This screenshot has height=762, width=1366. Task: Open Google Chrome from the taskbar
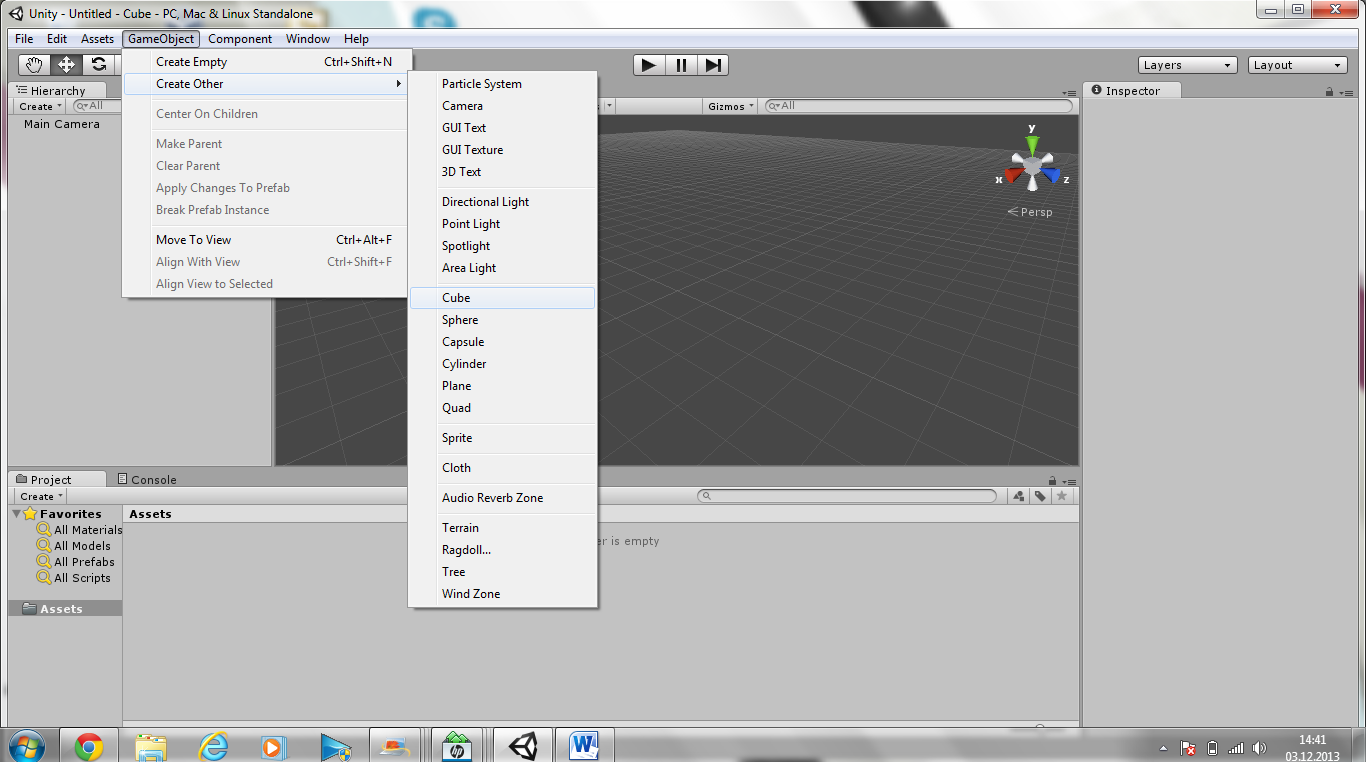click(88, 746)
